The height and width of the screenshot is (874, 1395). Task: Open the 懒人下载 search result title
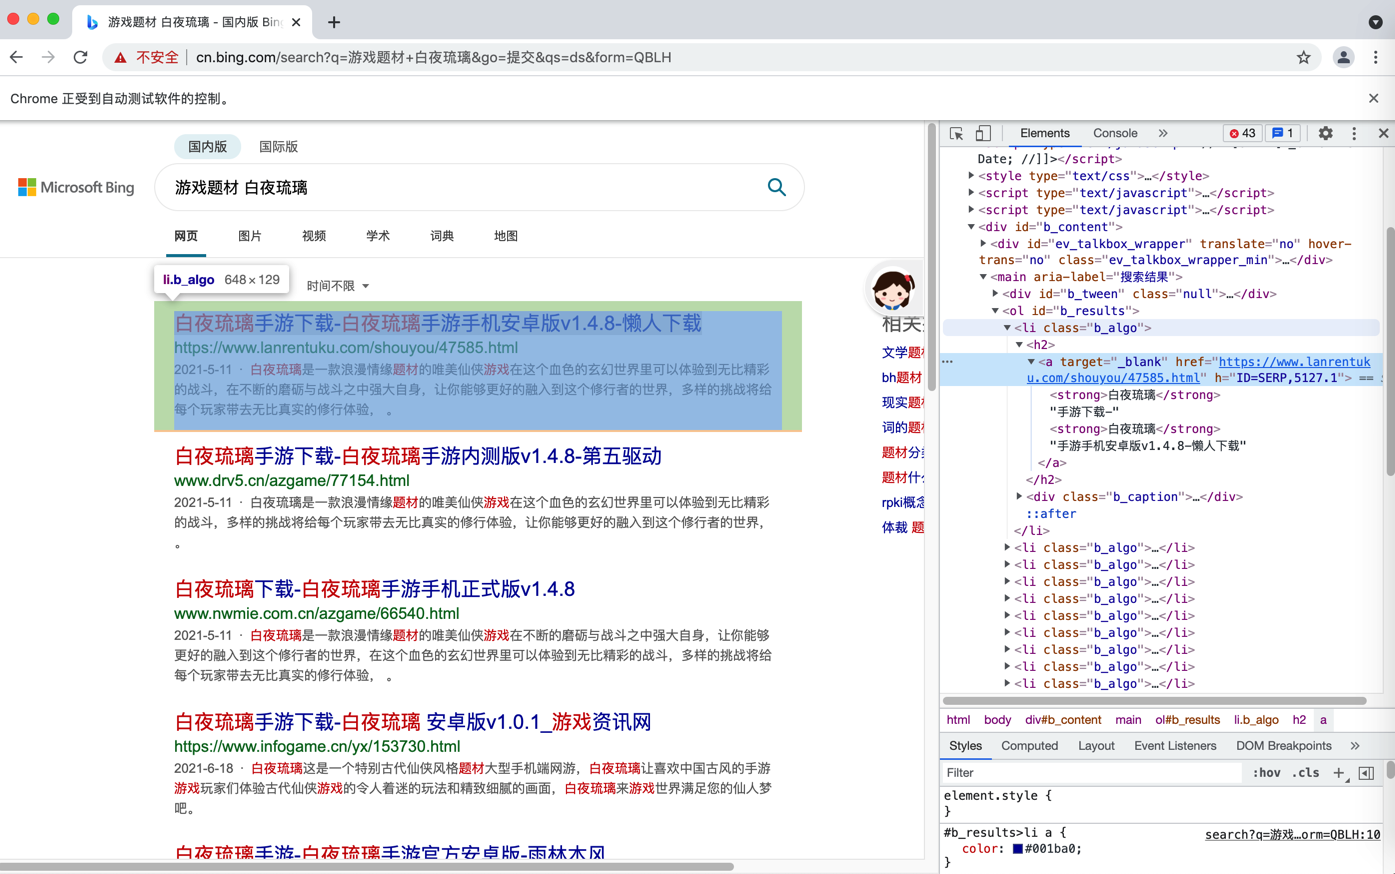pos(438,323)
